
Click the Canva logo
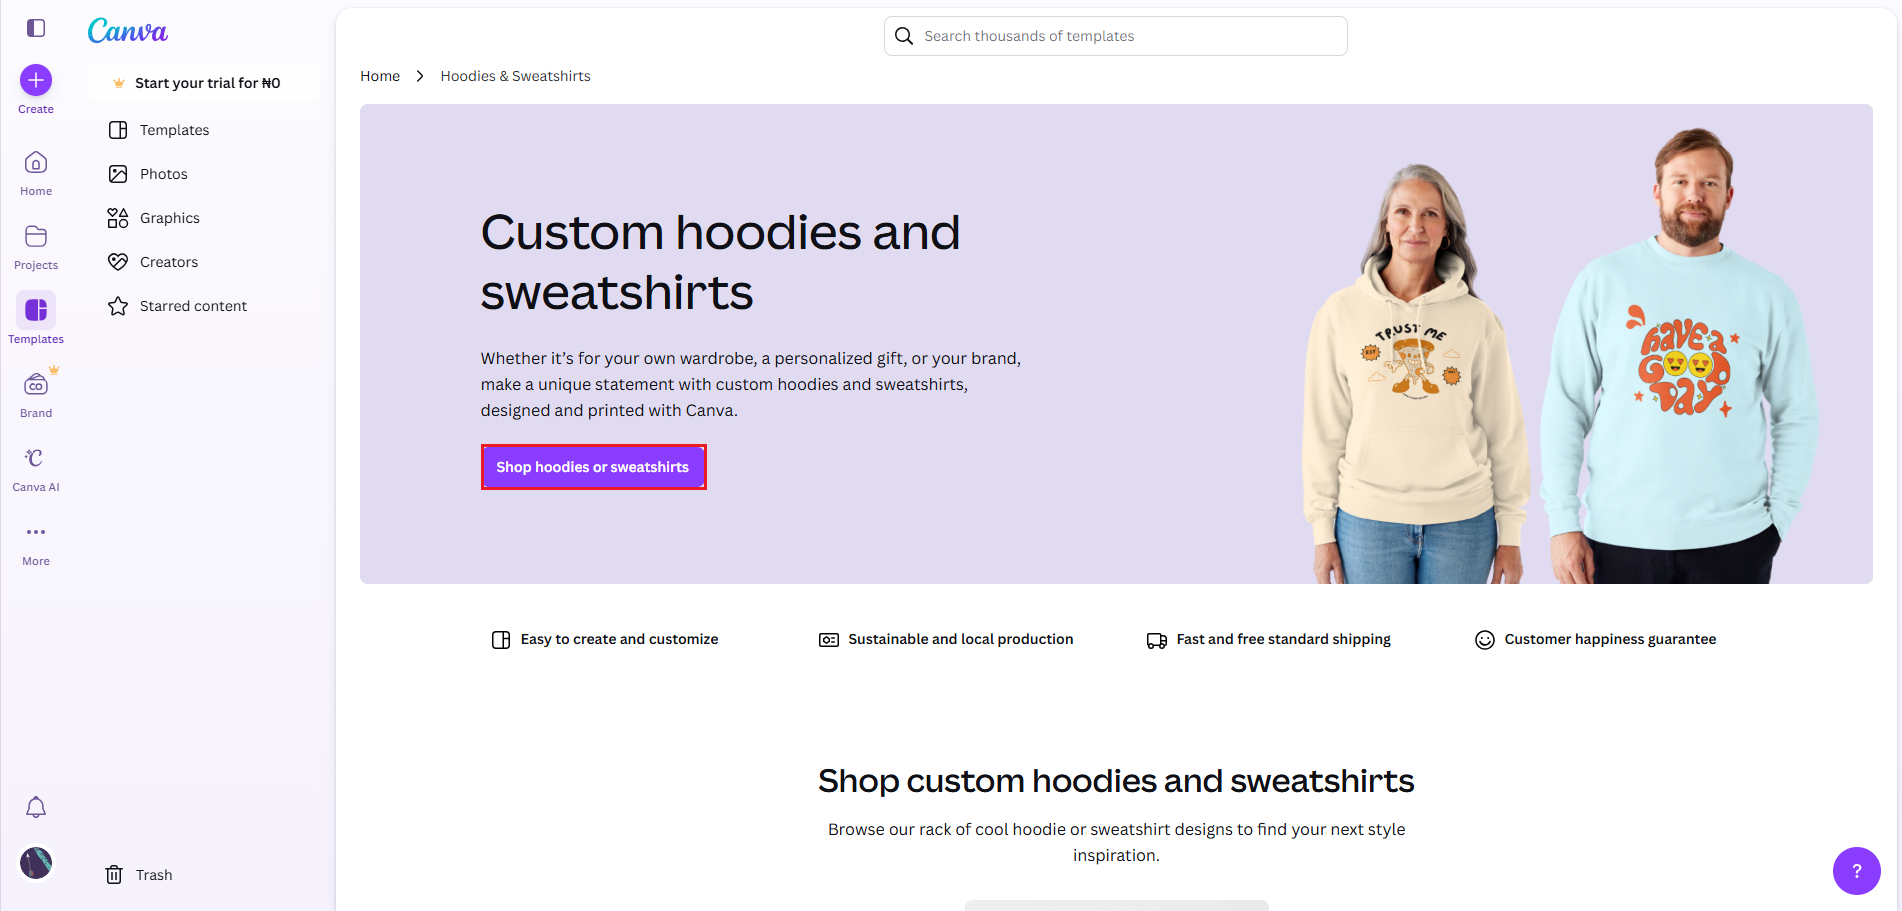point(128,31)
